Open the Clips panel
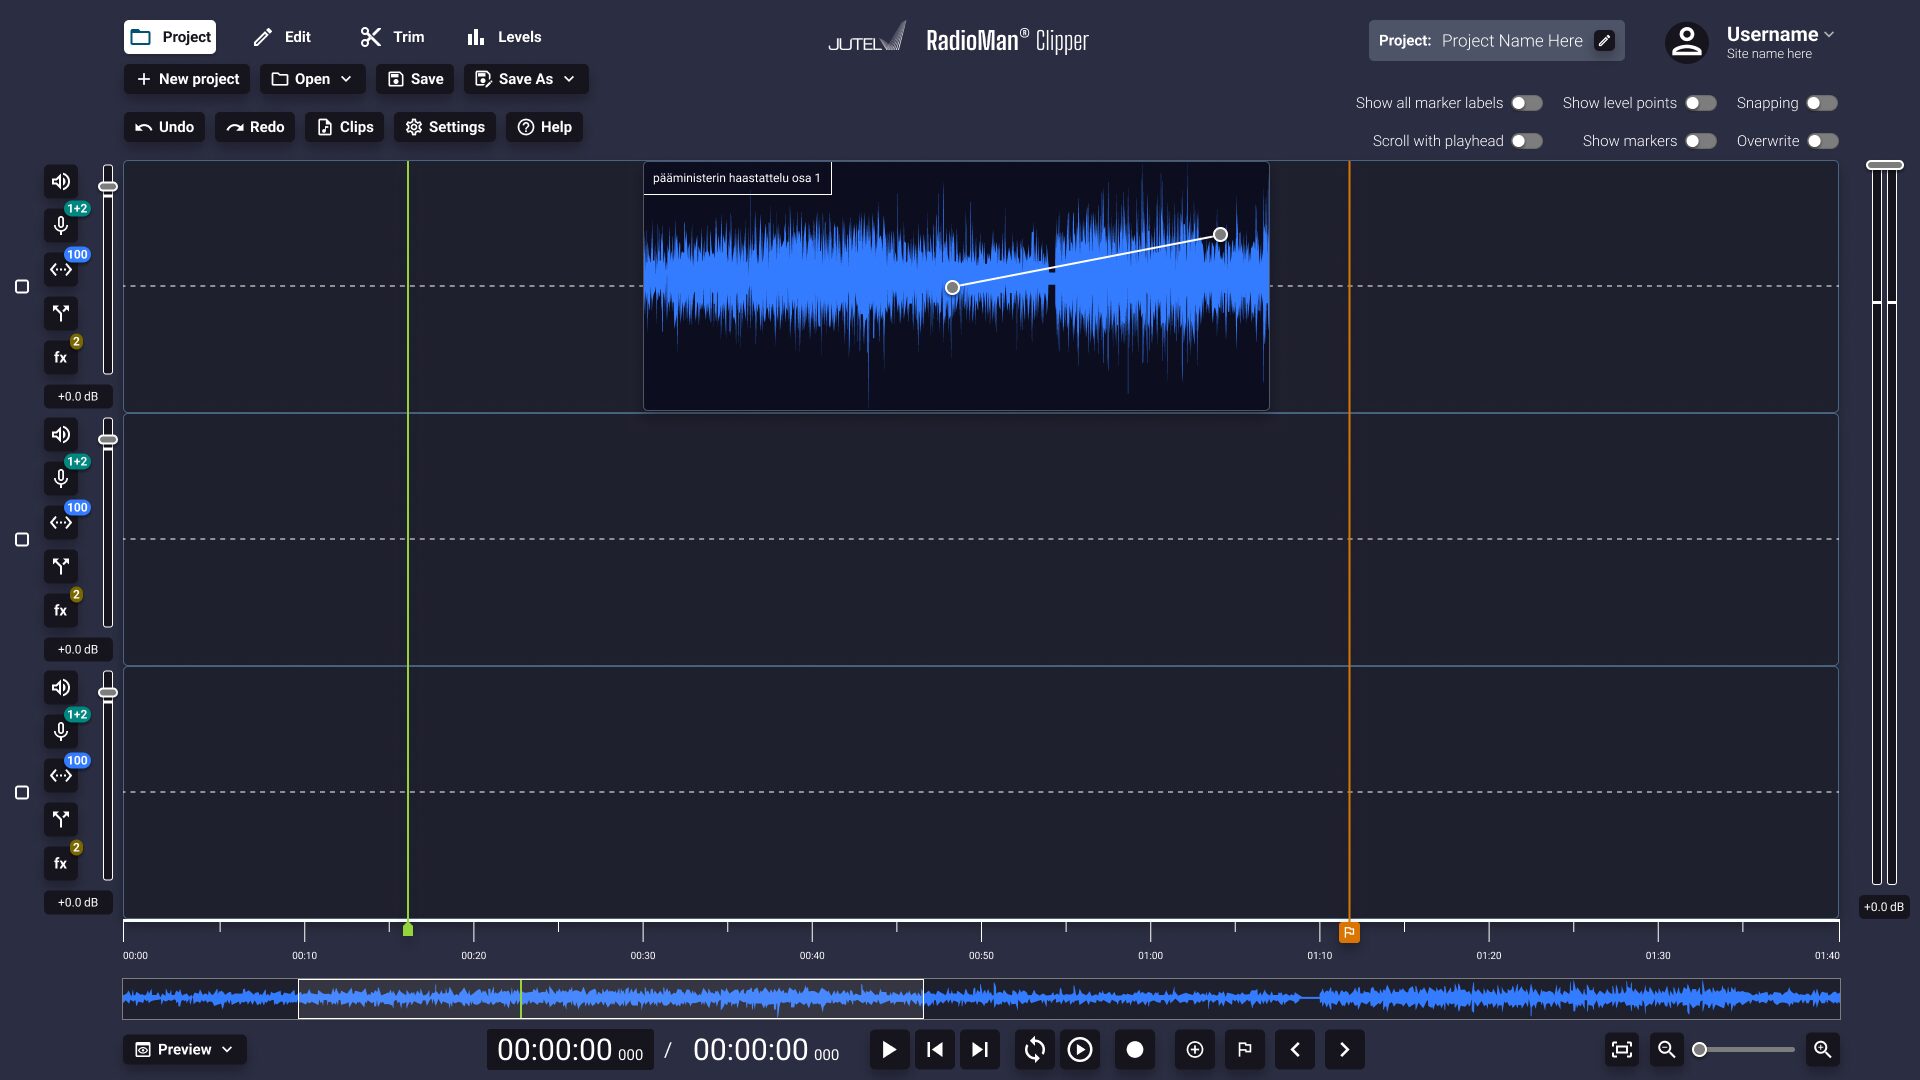This screenshot has height=1080, width=1920. 345,127
